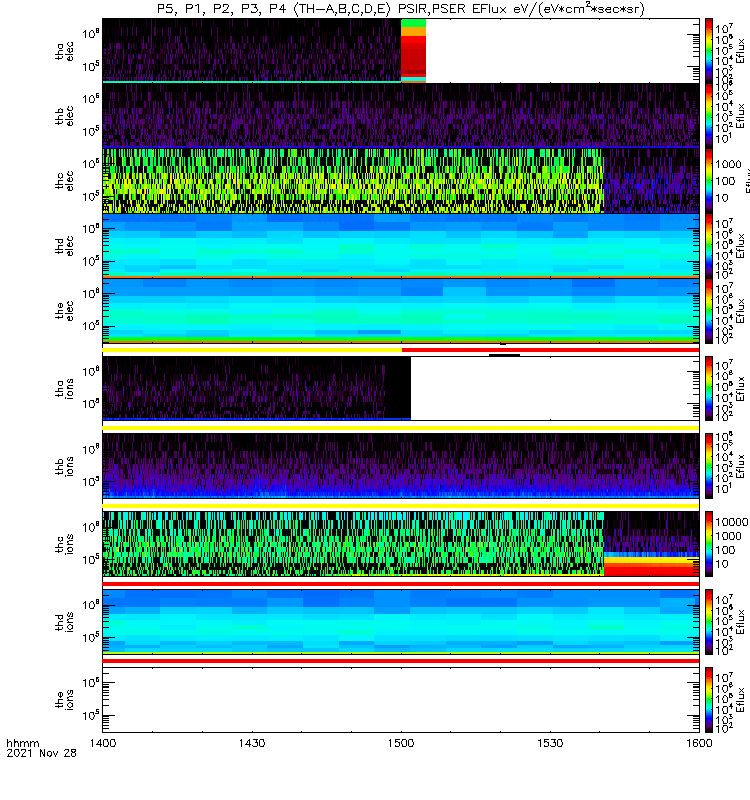Select the 'tha ions' y-axis label

coord(65,388)
